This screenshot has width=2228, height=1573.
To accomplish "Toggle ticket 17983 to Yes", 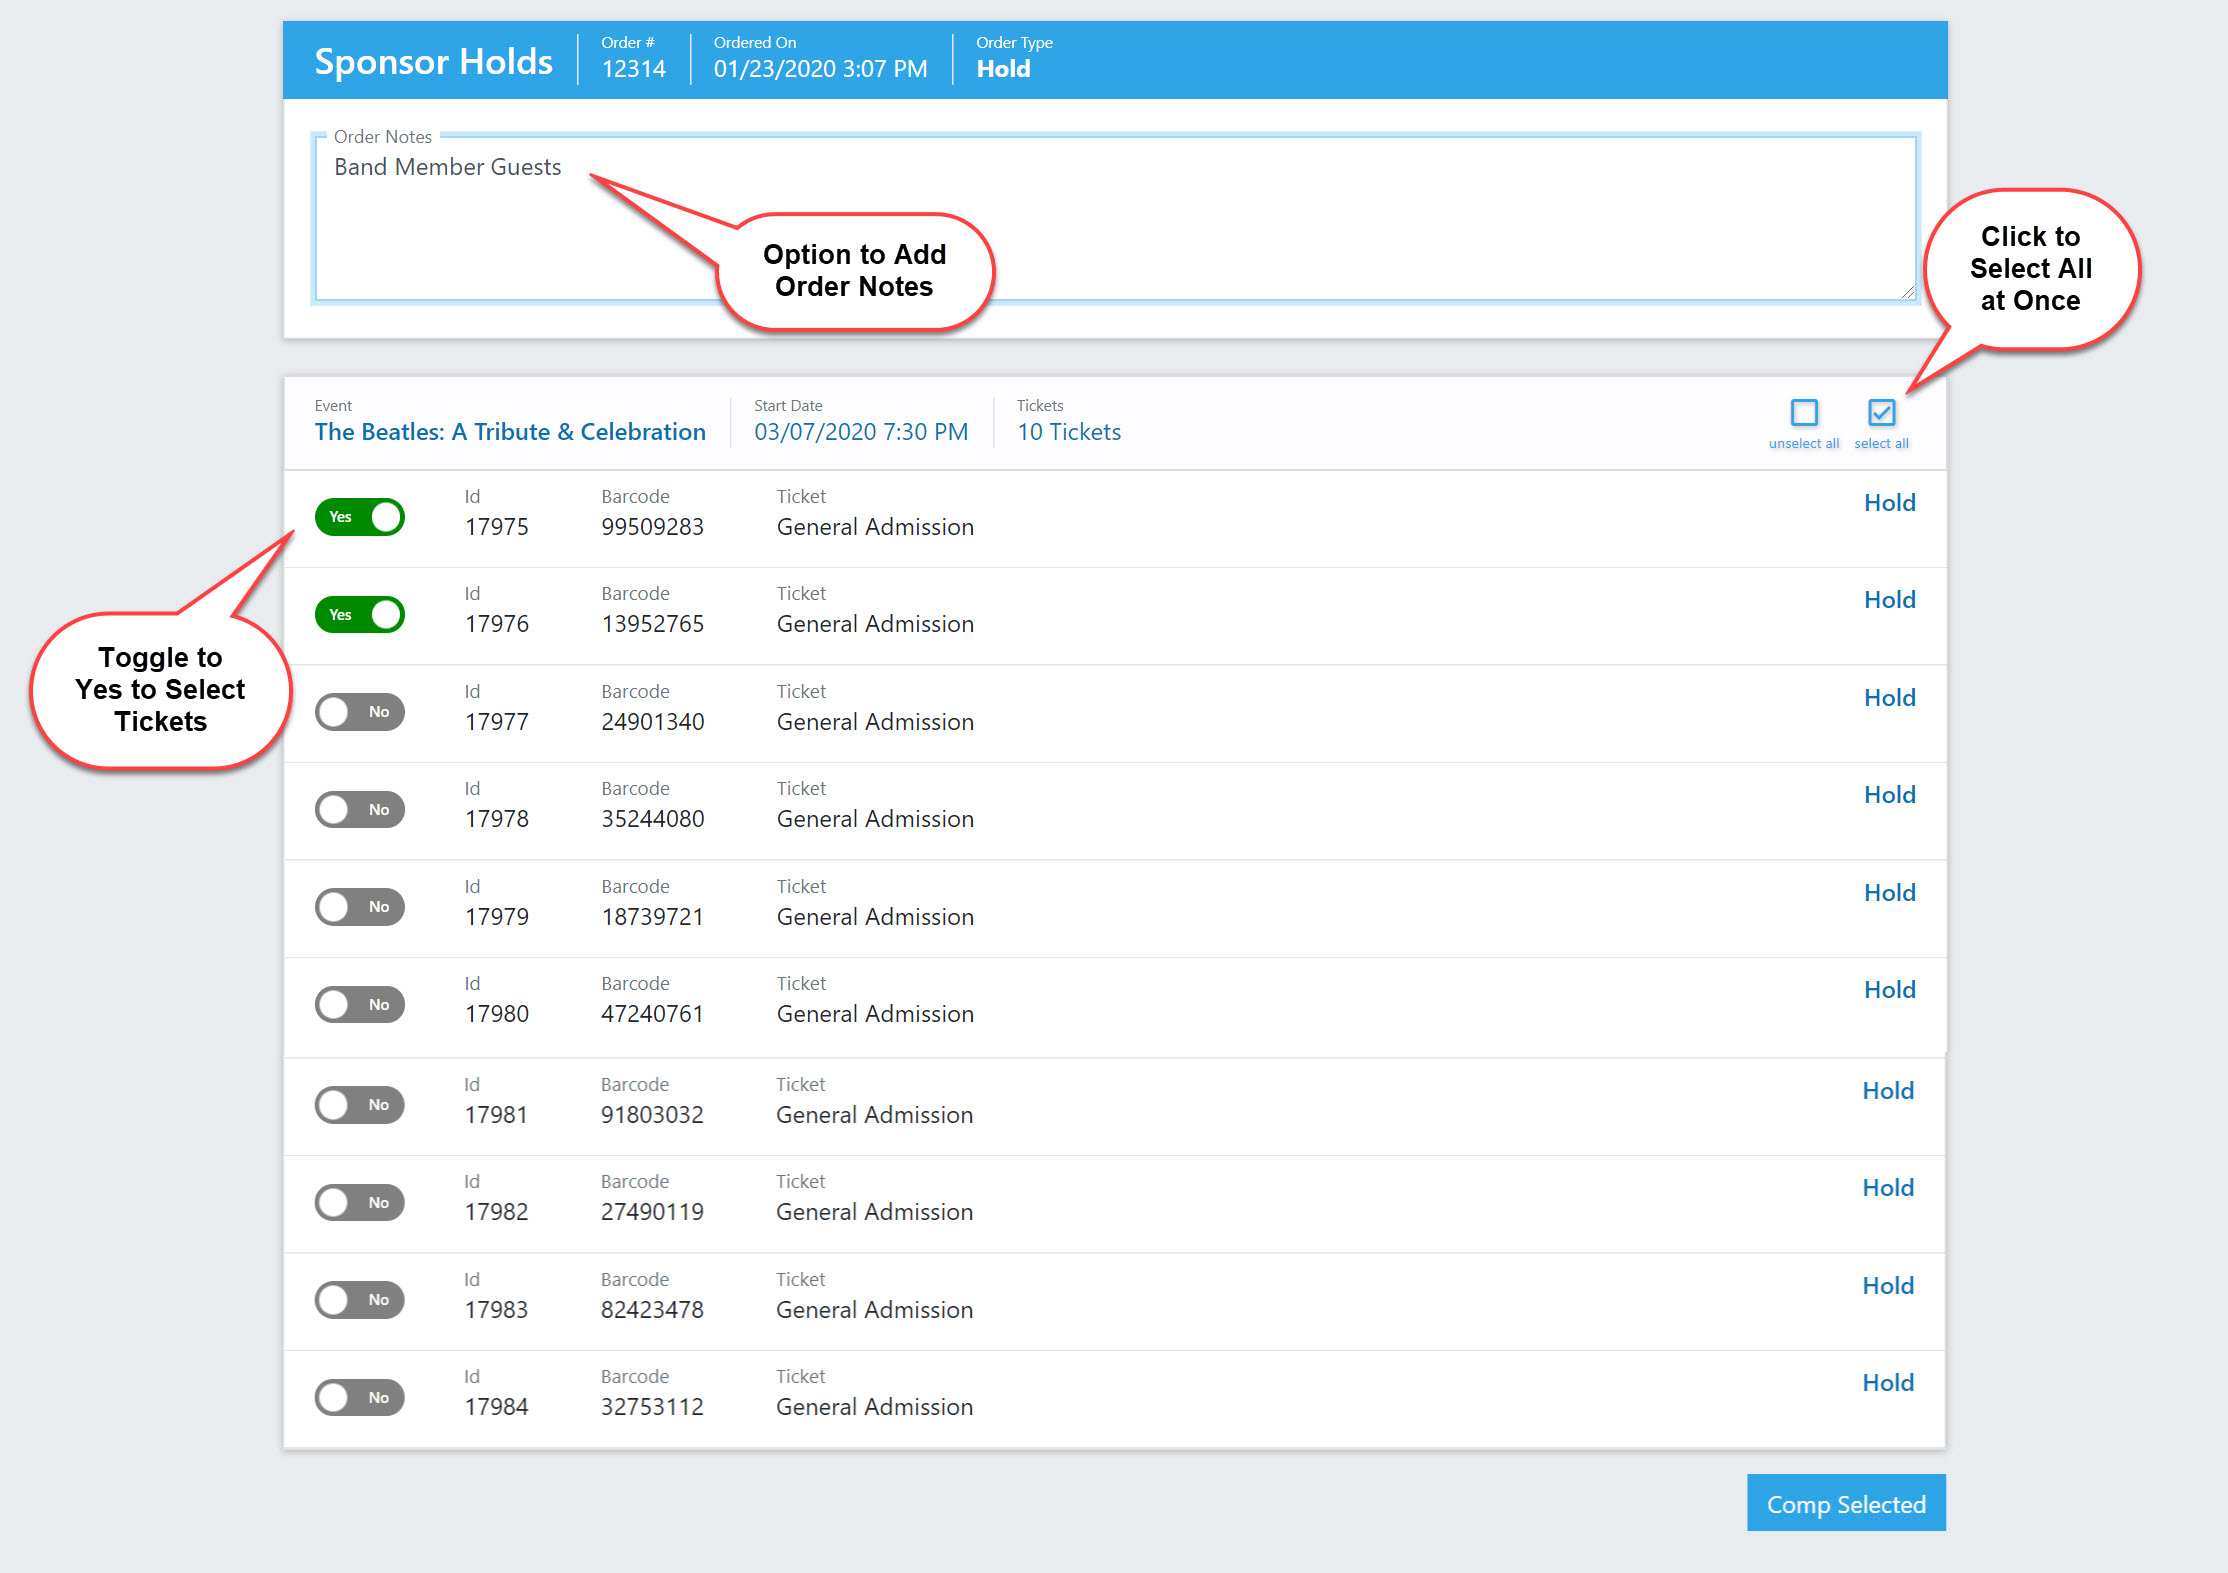I will pyautogui.click(x=360, y=1300).
